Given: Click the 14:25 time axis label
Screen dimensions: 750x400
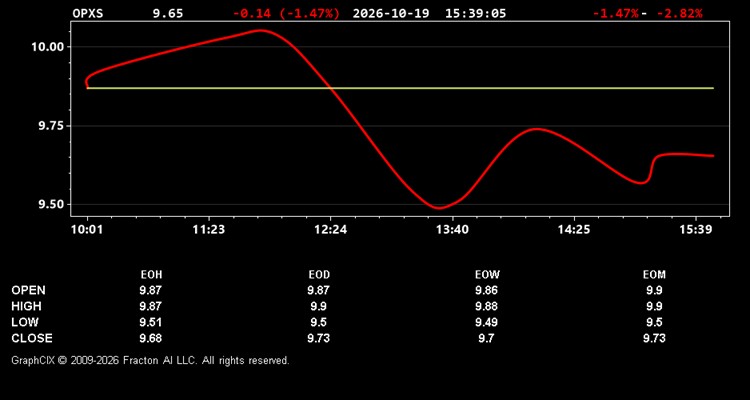Looking at the screenshot, I should (574, 230).
